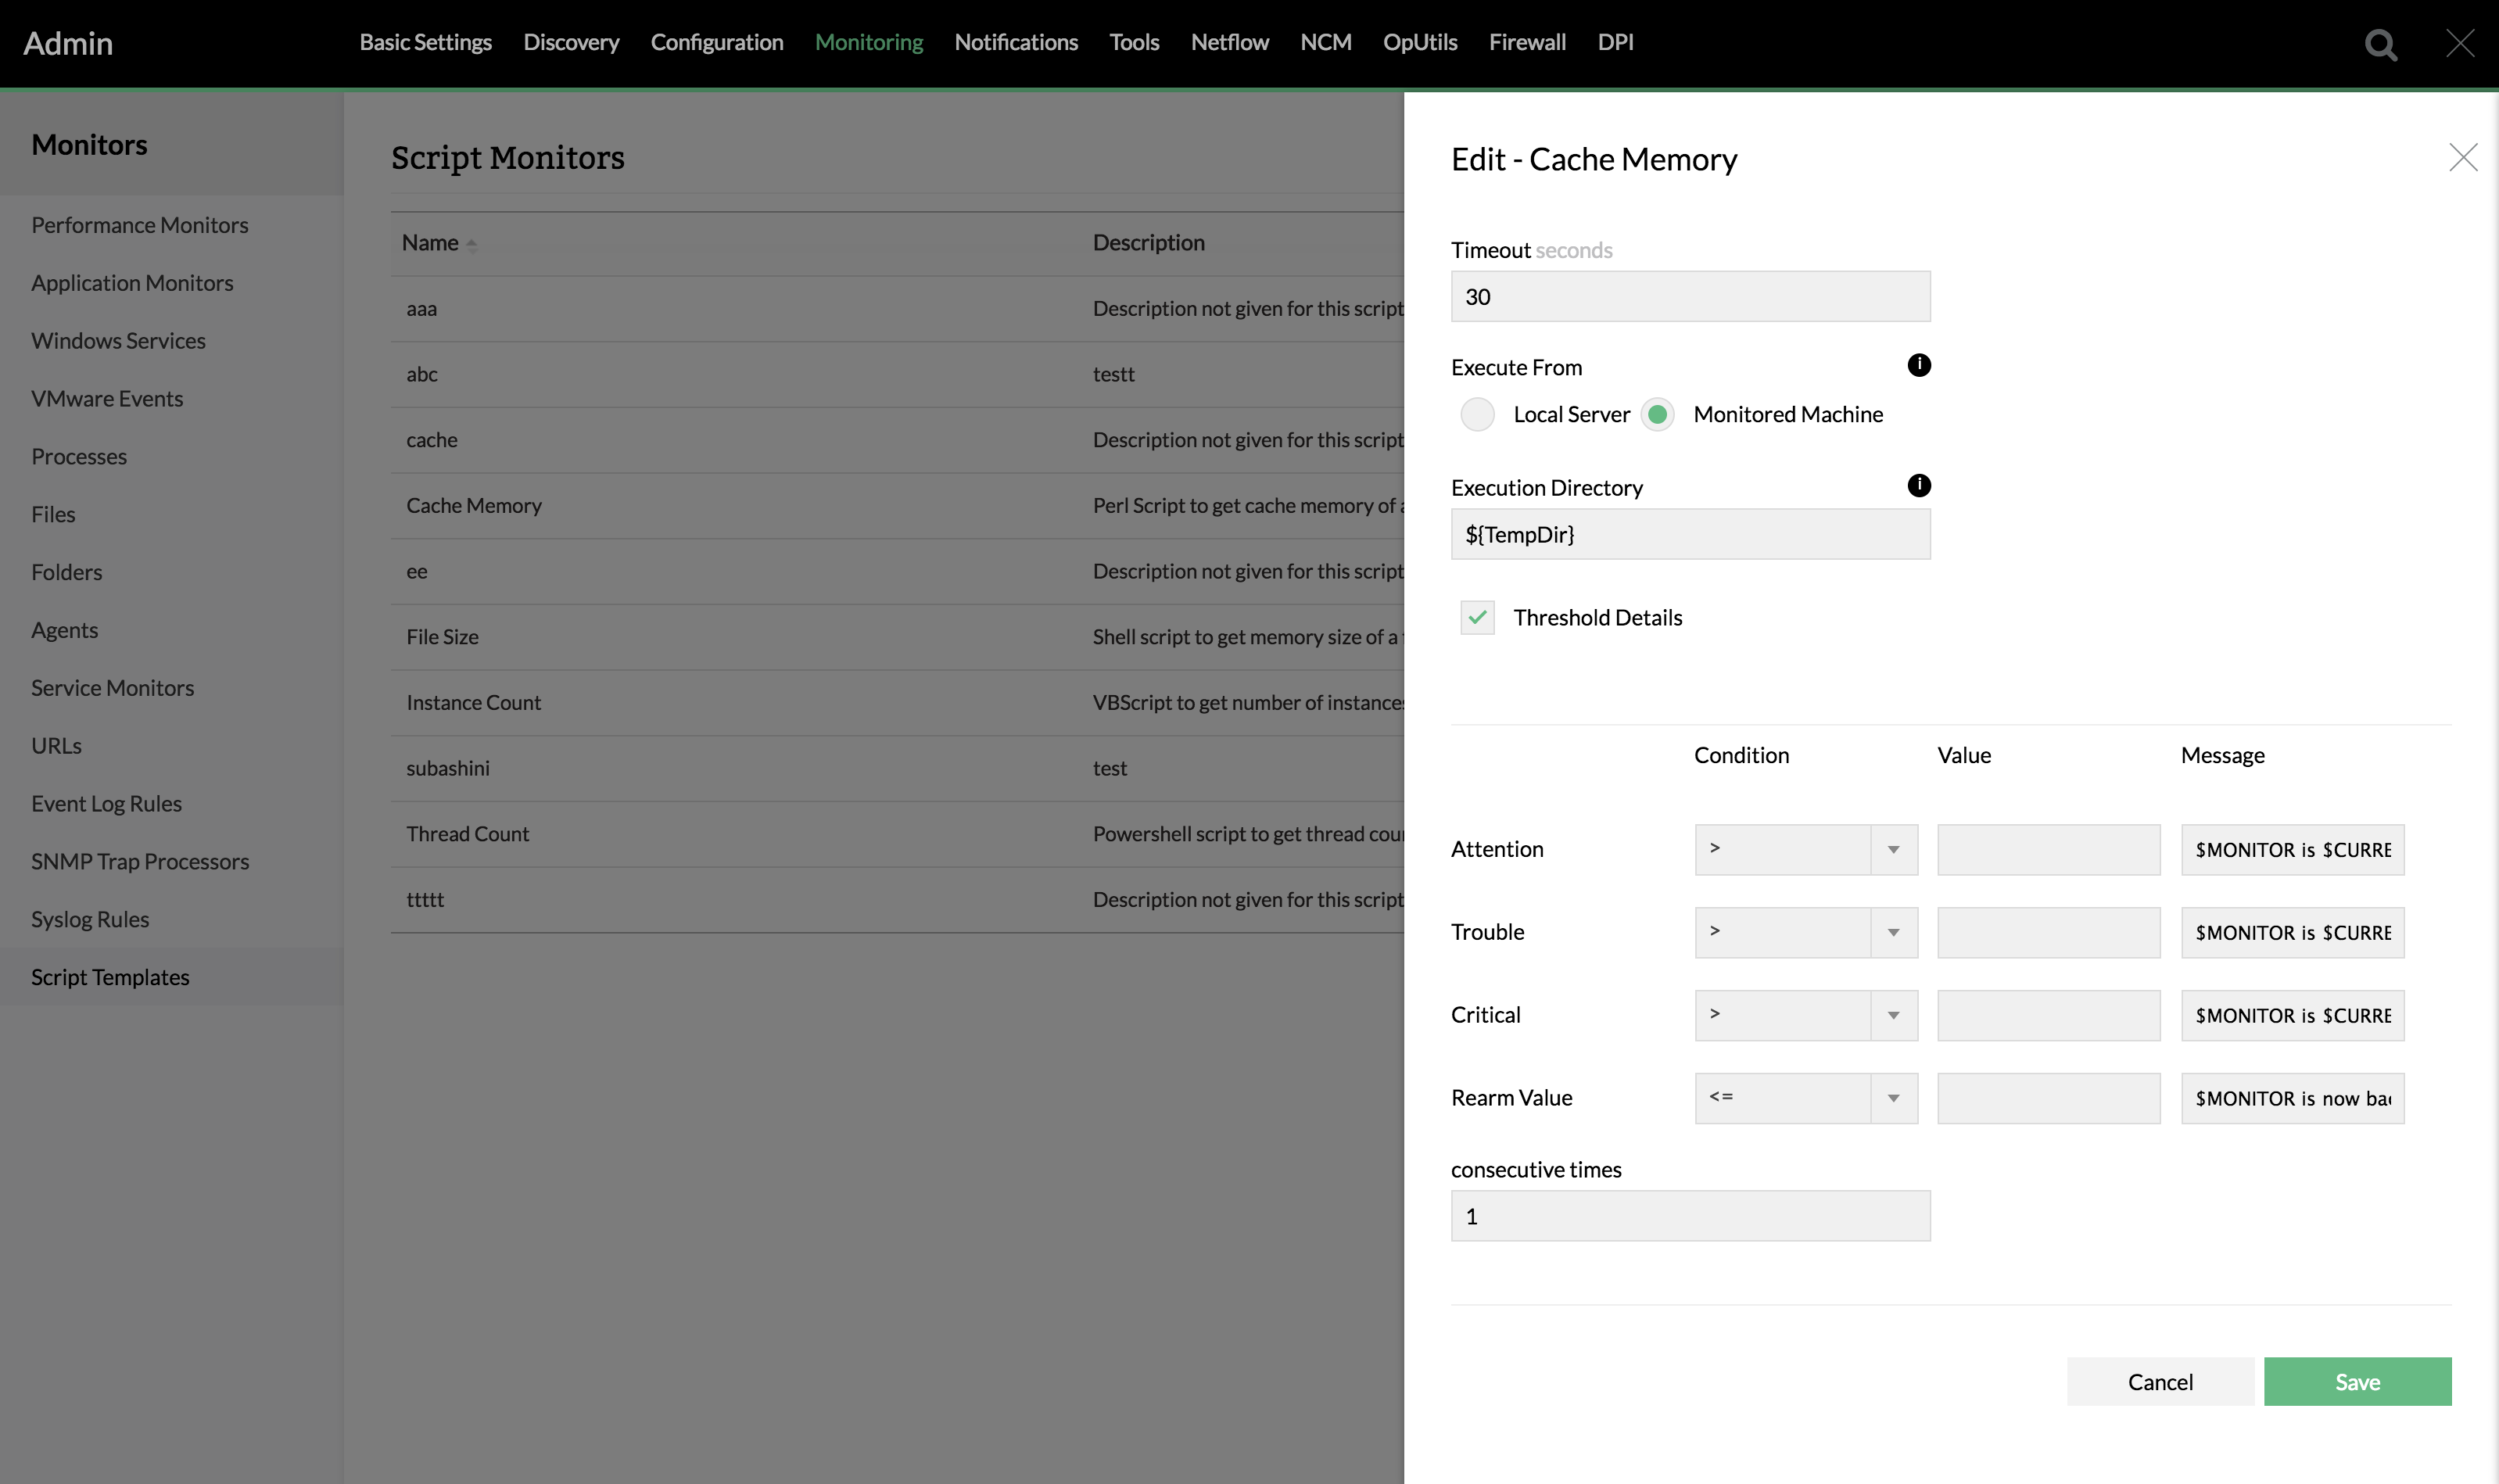Image resolution: width=2499 pixels, height=1484 pixels.
Task: Save the Cache Memory changes
Action: click(x=2357, y=1381)
